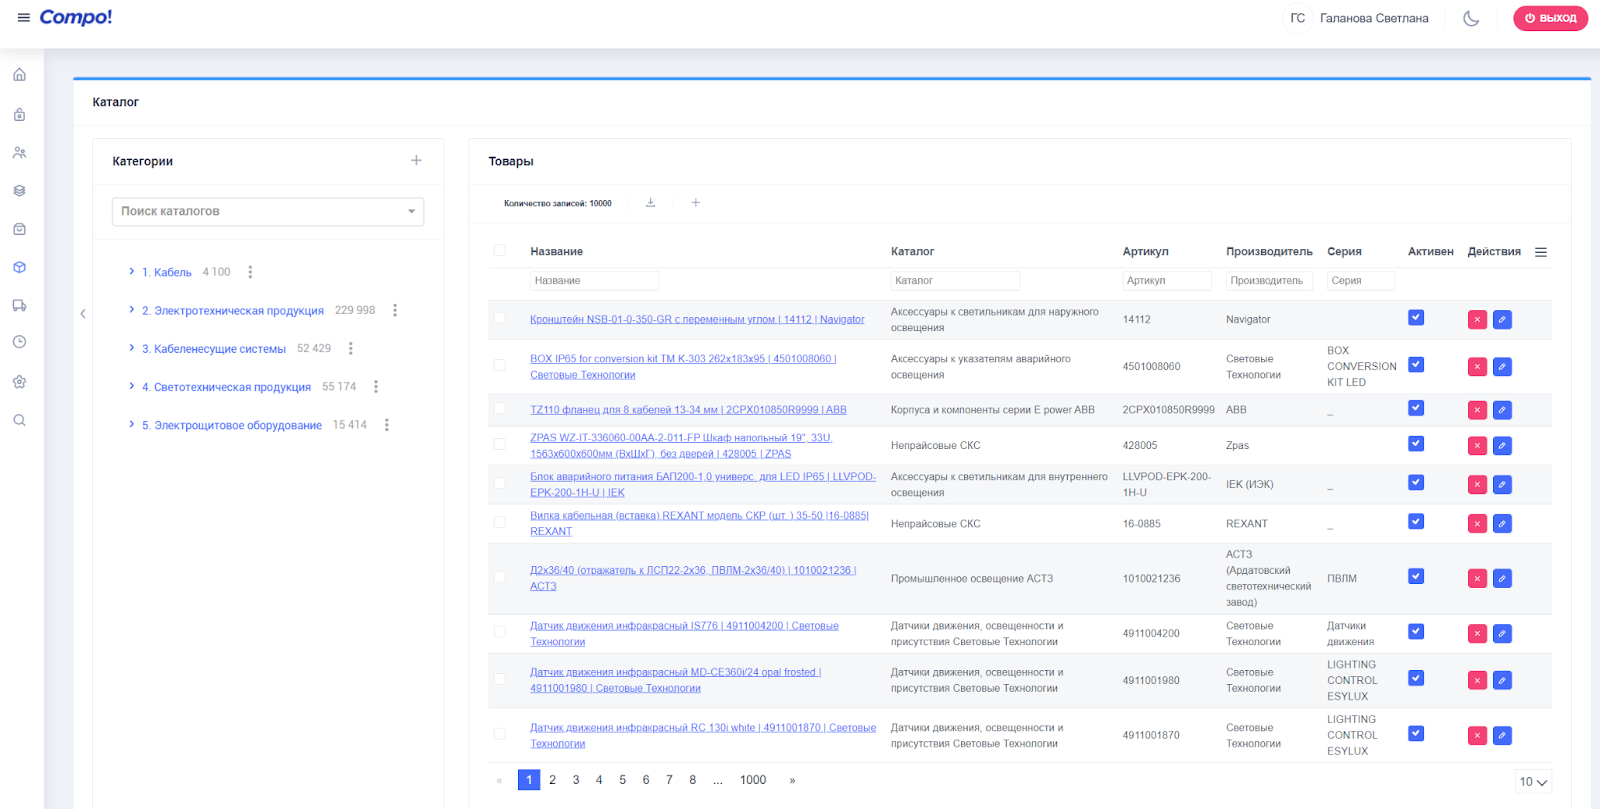This screenshot has height=809, width=1600.
Task: Open the TZ110 фланец для 8 кабелей link
Action: tap(688, 410)
